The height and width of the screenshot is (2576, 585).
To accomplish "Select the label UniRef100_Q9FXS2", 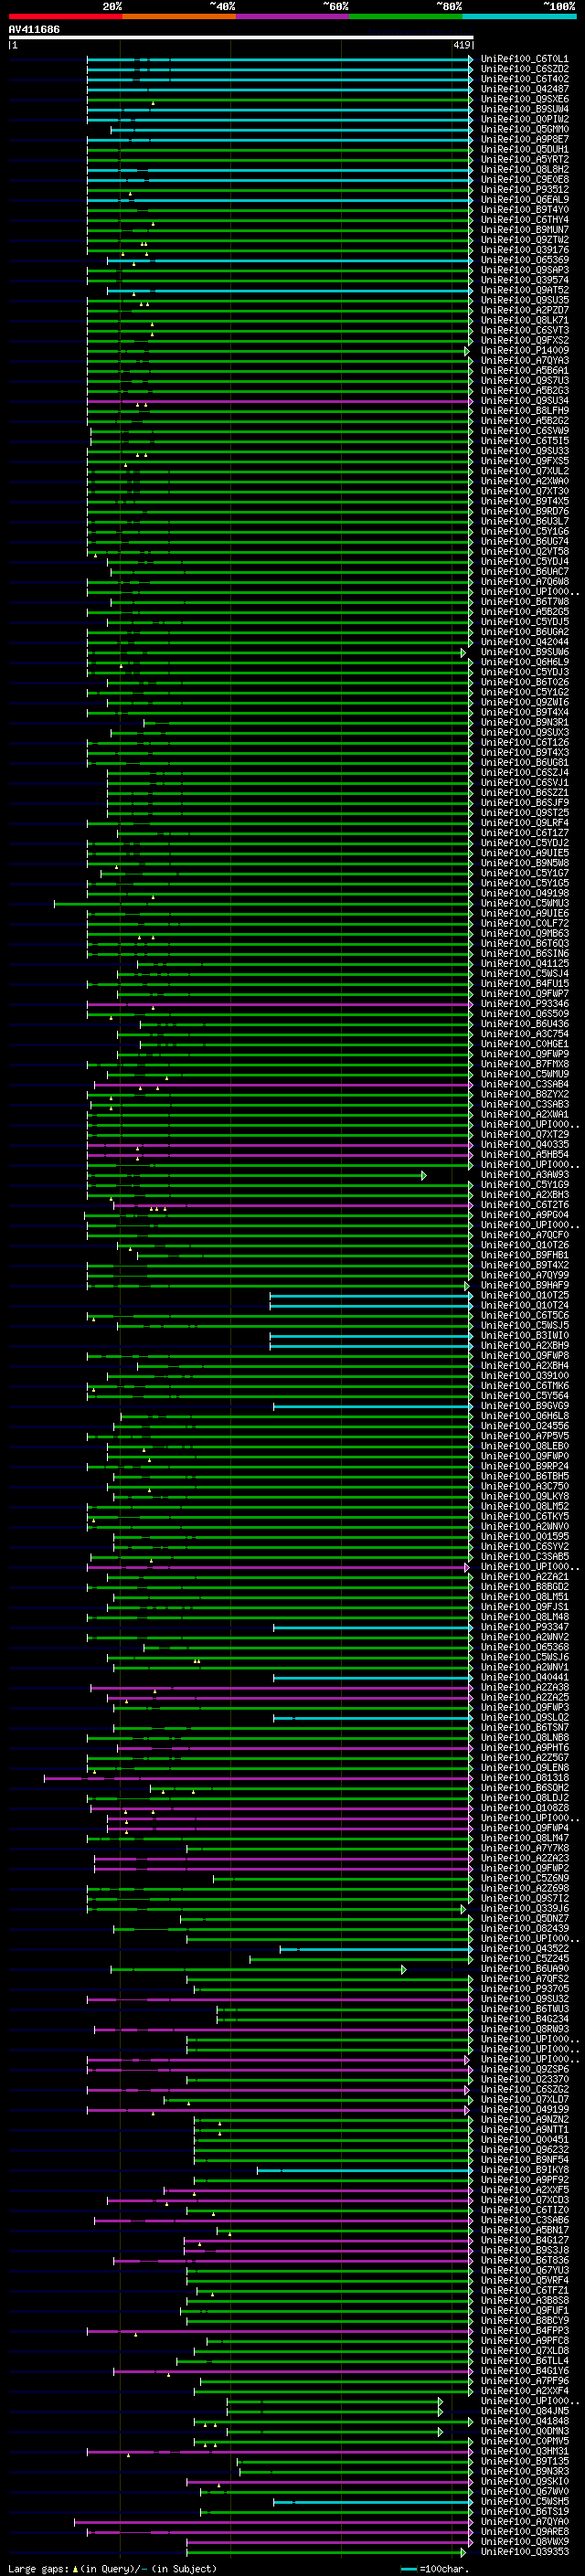I will click(x=524, y=341).
